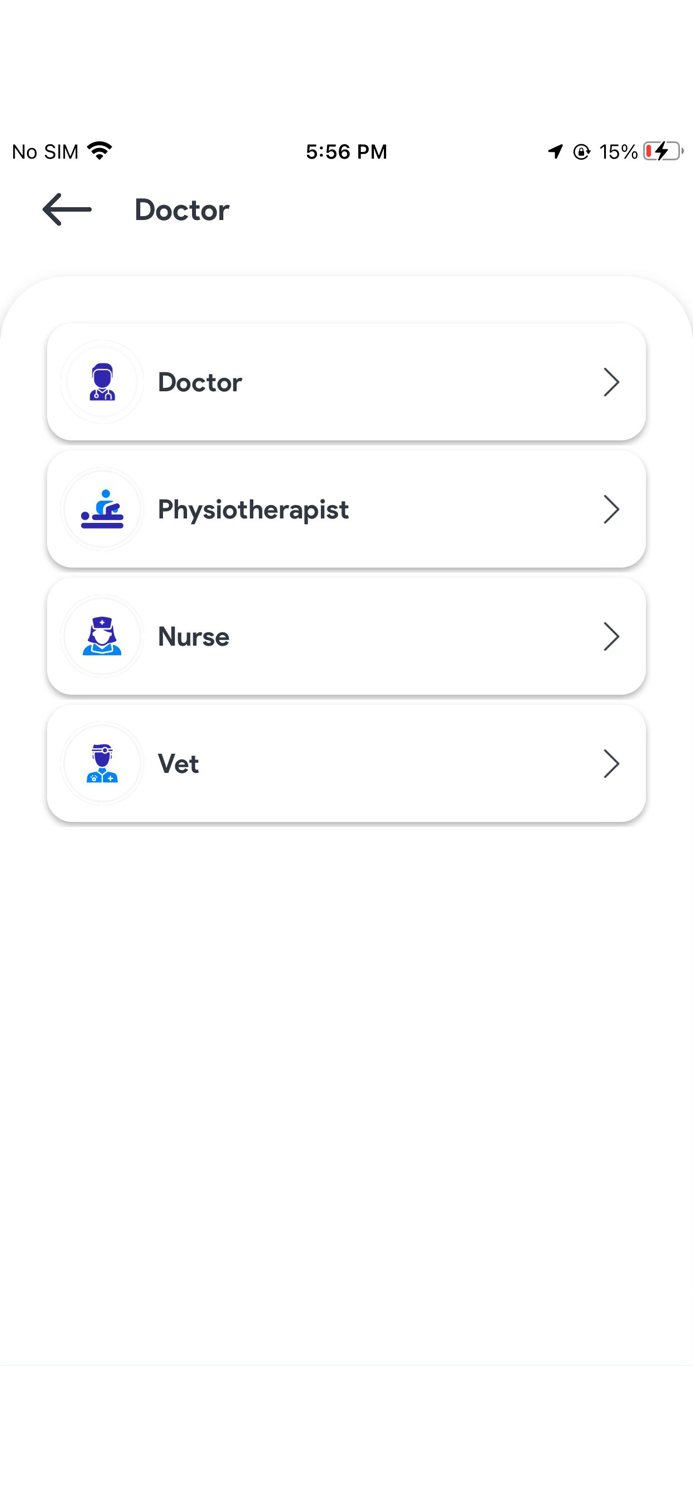Open the Vet row chevron
This screenshot has width=693, height=1500.
click(x=611, y=763)
